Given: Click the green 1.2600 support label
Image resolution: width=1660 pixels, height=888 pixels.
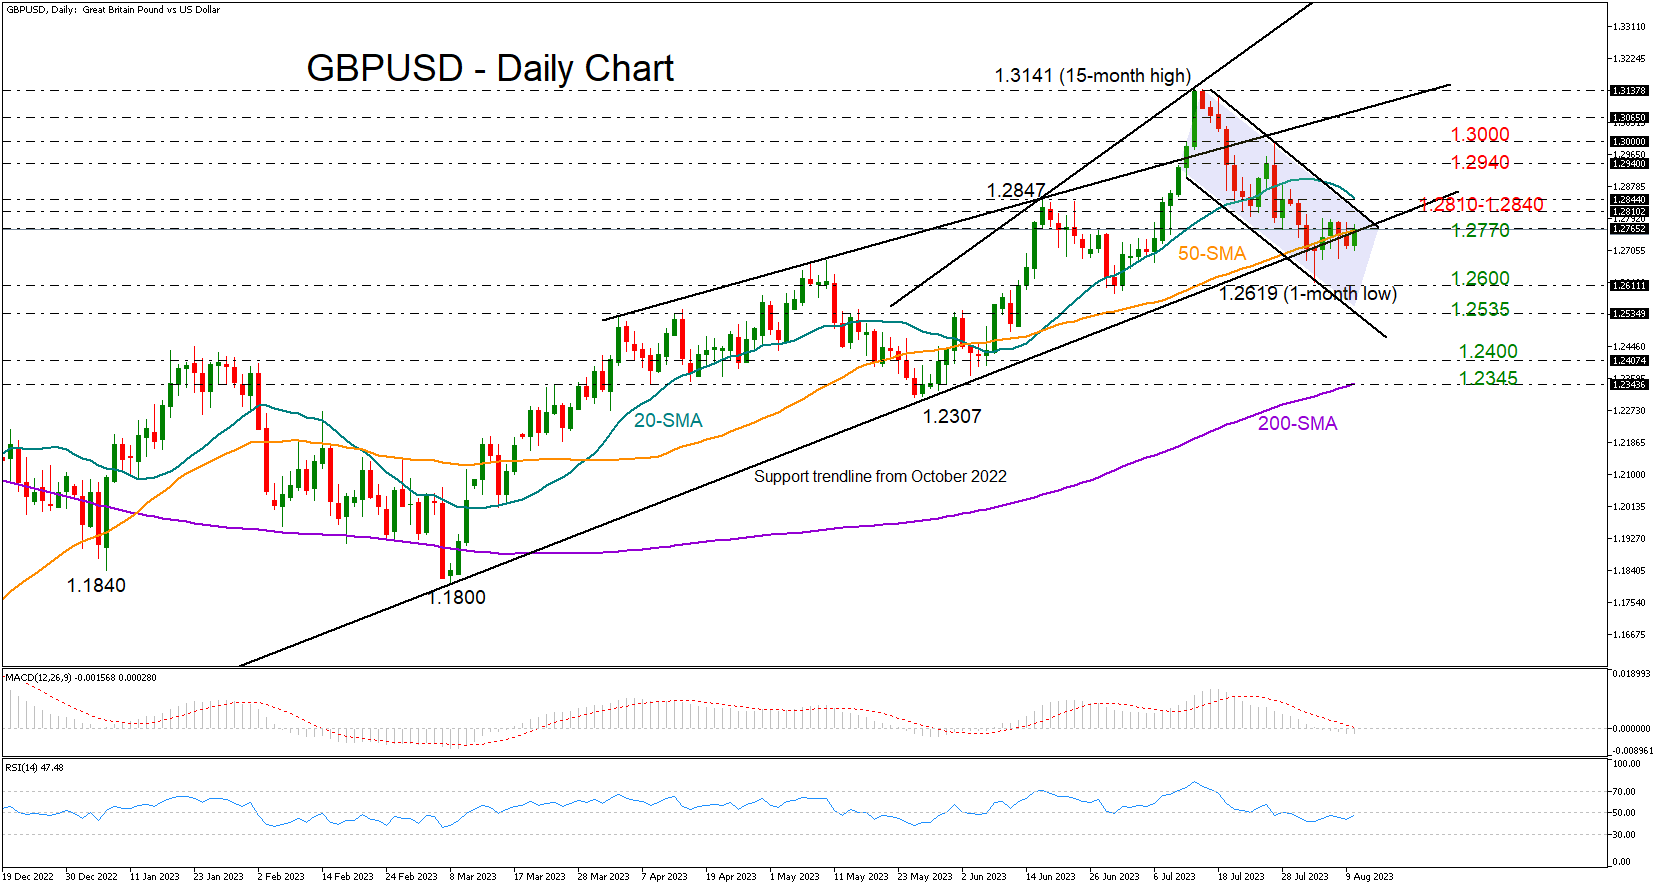Looking at the screenshot, I should pyautogui.click(x=1480, y=279).
